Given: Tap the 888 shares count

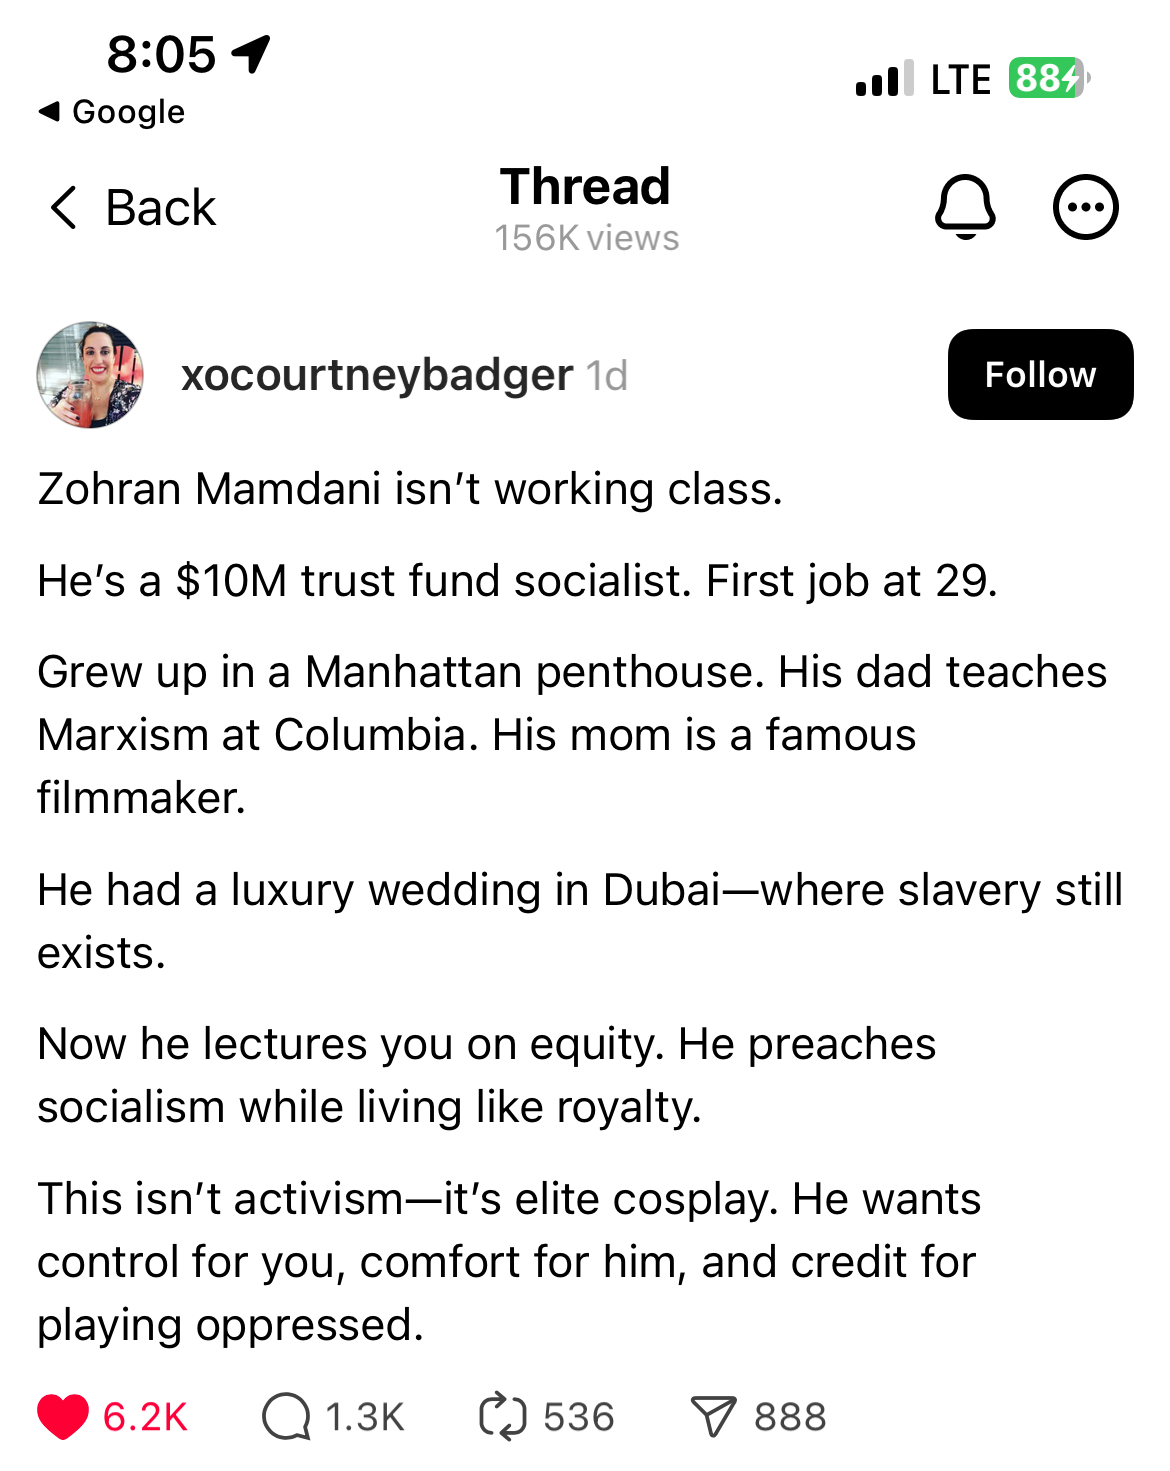Looking at the screenshot, I should click(x=790, y=1417).
